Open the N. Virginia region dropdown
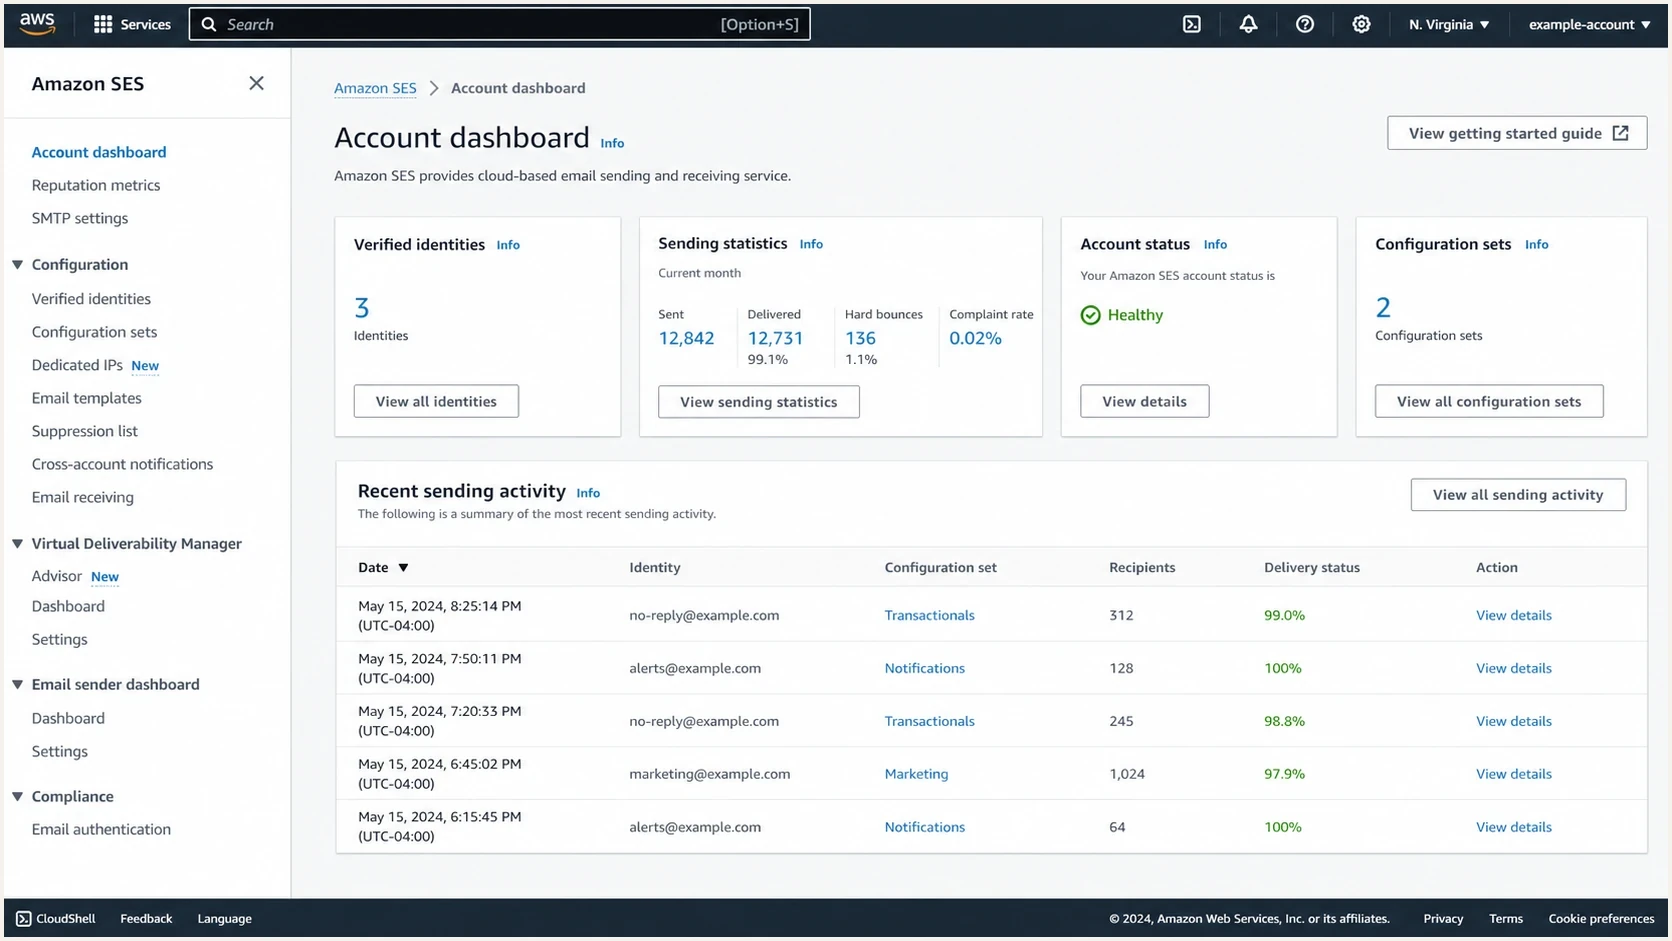 tap(1449, 24)
